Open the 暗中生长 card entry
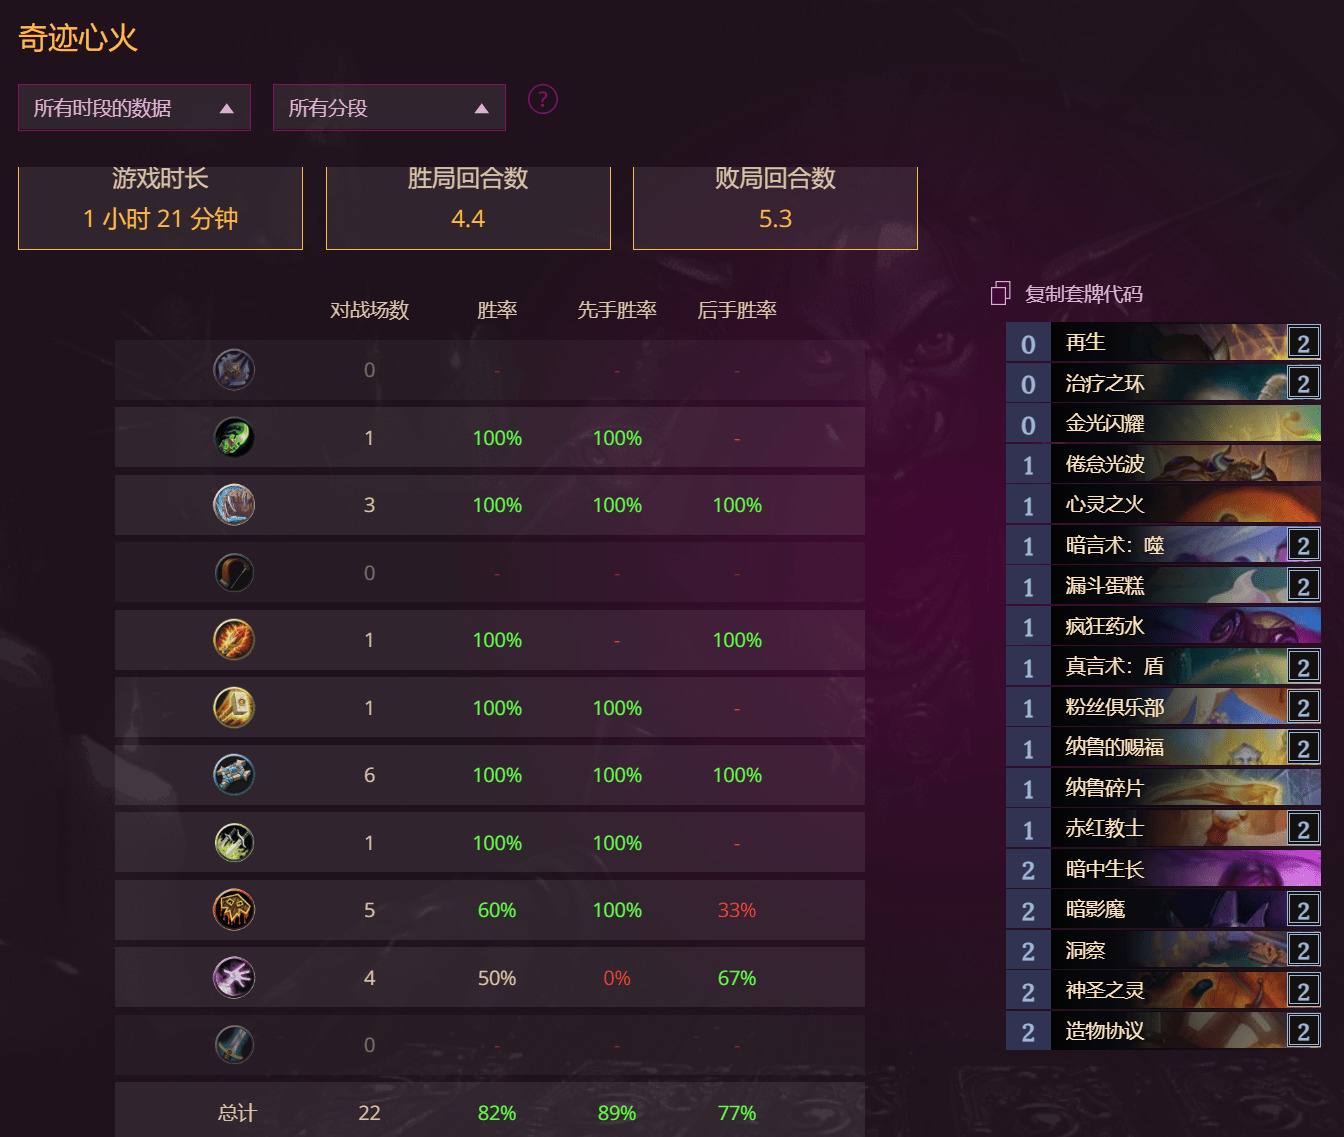Screen dimensions: 1344x1137 pos(1163,869)
